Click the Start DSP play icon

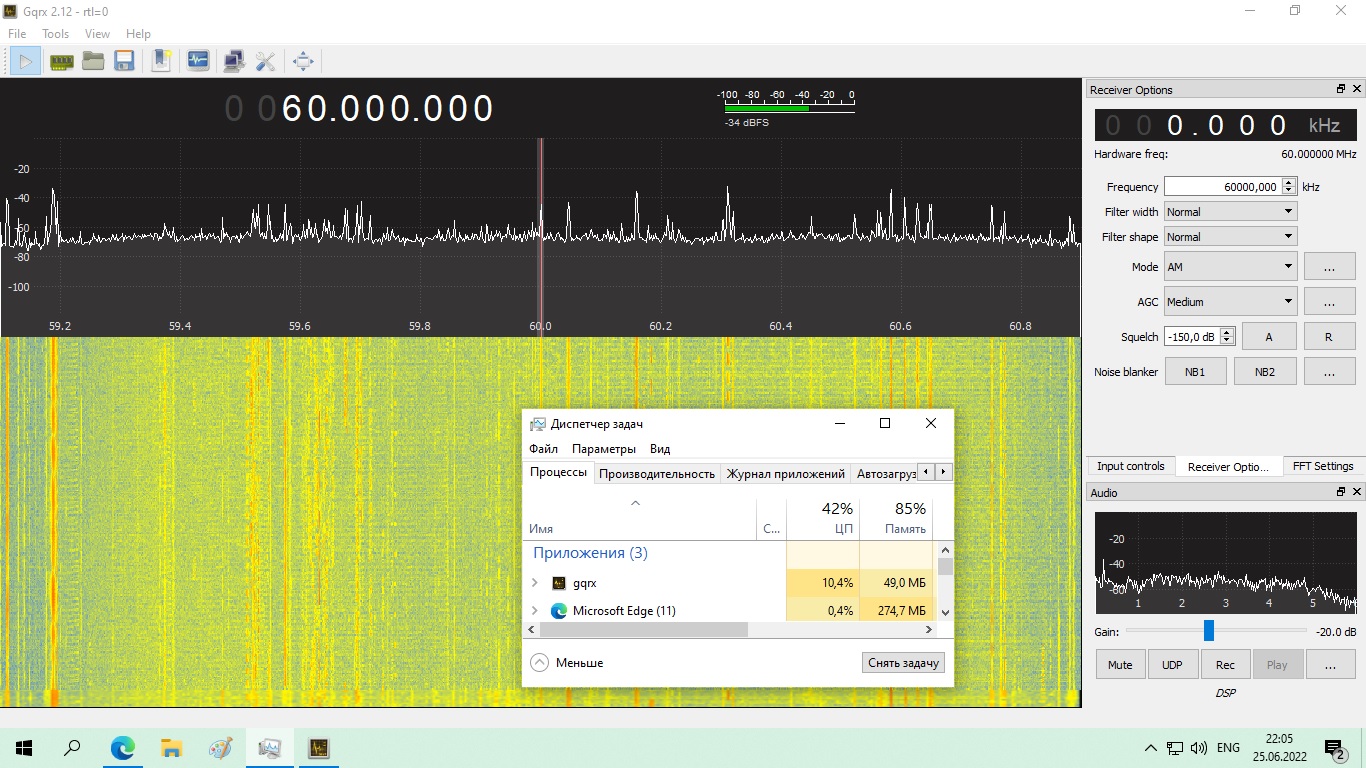(25, 61)
